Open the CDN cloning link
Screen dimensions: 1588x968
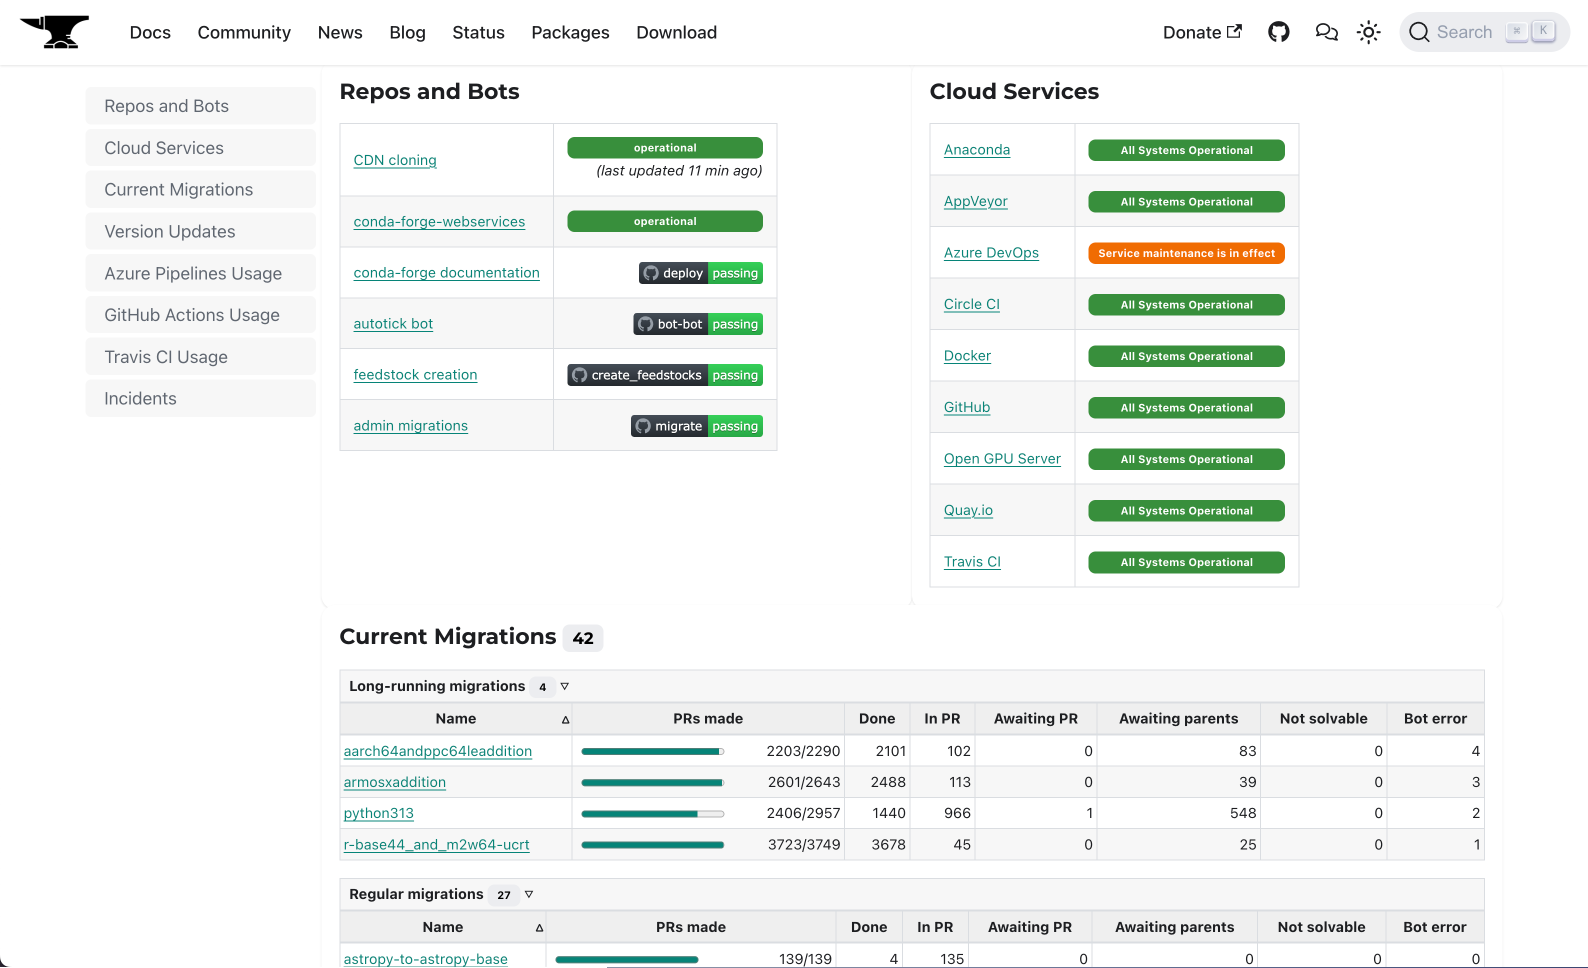395,160
